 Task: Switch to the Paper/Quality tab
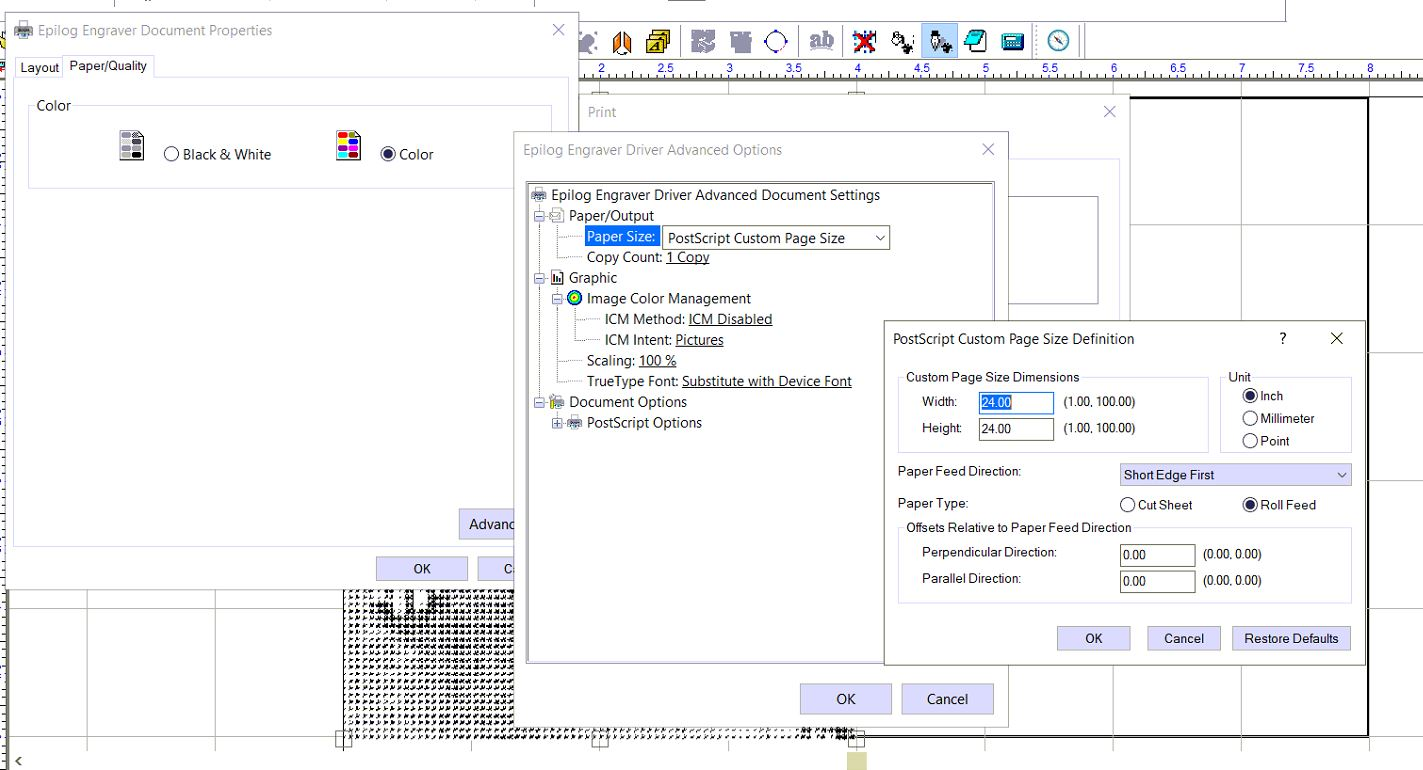click(x=108, y=66)
